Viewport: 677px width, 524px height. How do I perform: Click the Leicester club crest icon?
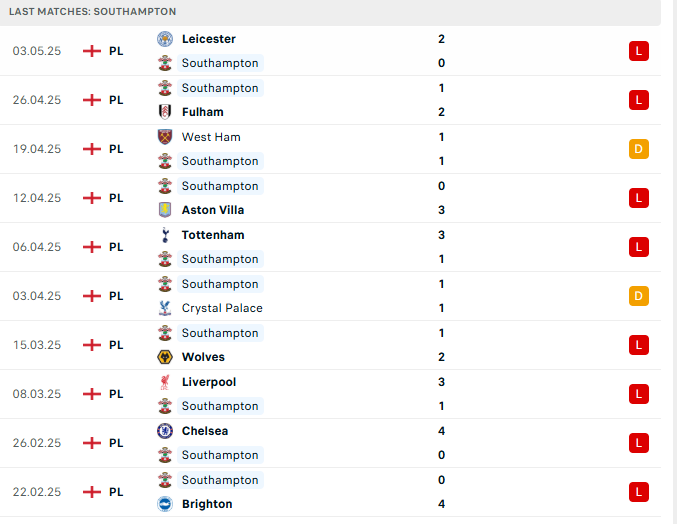pyautogui.click(x=165, y=39)
